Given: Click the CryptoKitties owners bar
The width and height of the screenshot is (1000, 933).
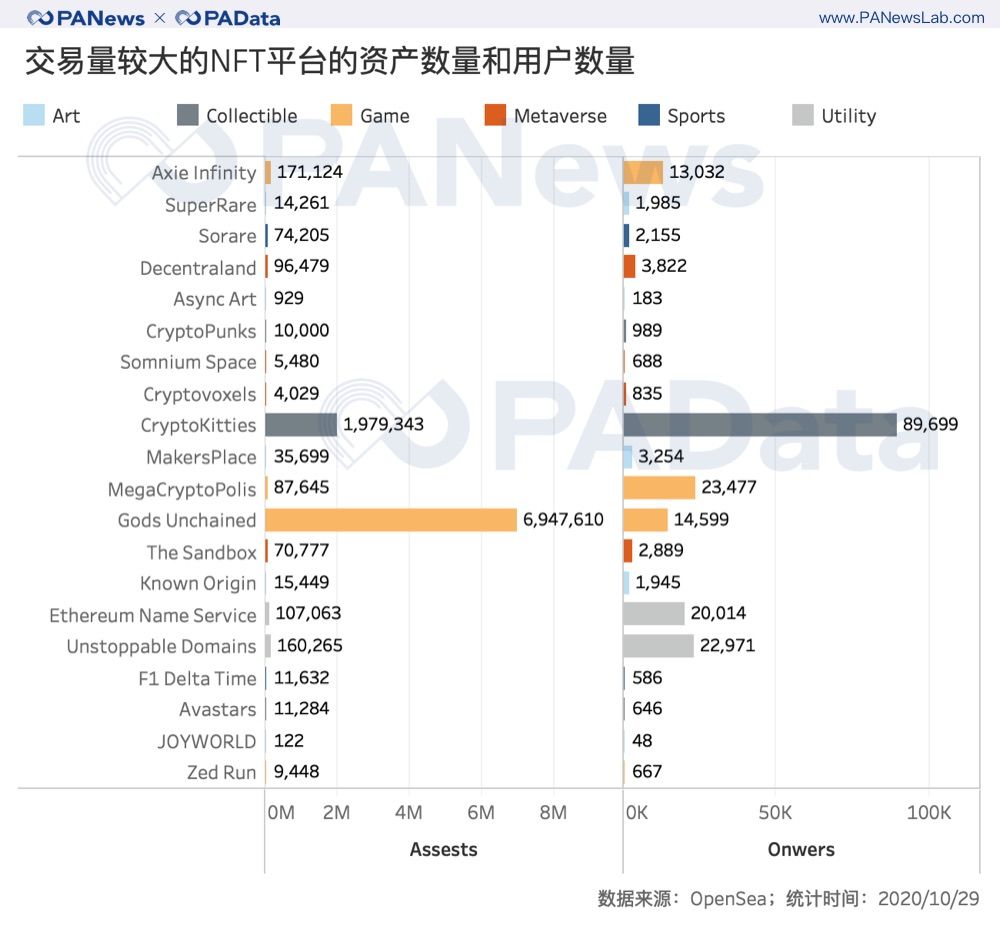Looking at the screenshot, I should (760, 425).
